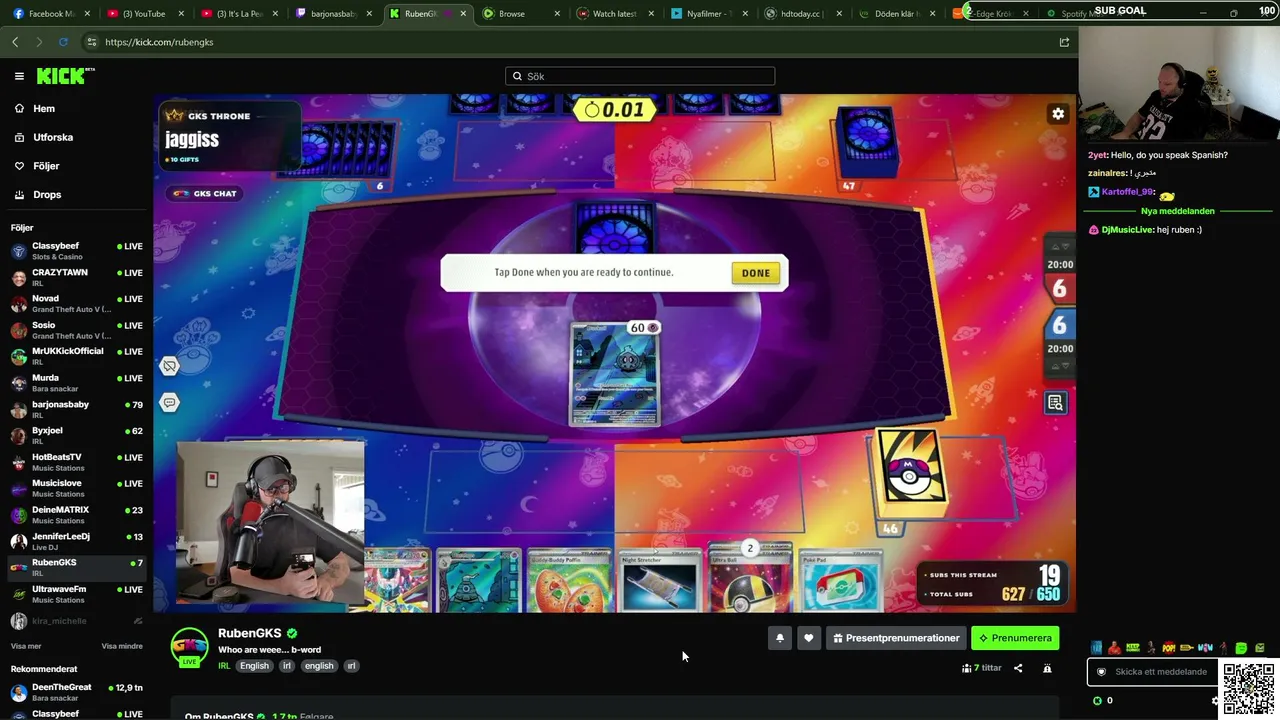Open Novad channel in the sidebar
1280x720 pixels.
click(76, 303)
